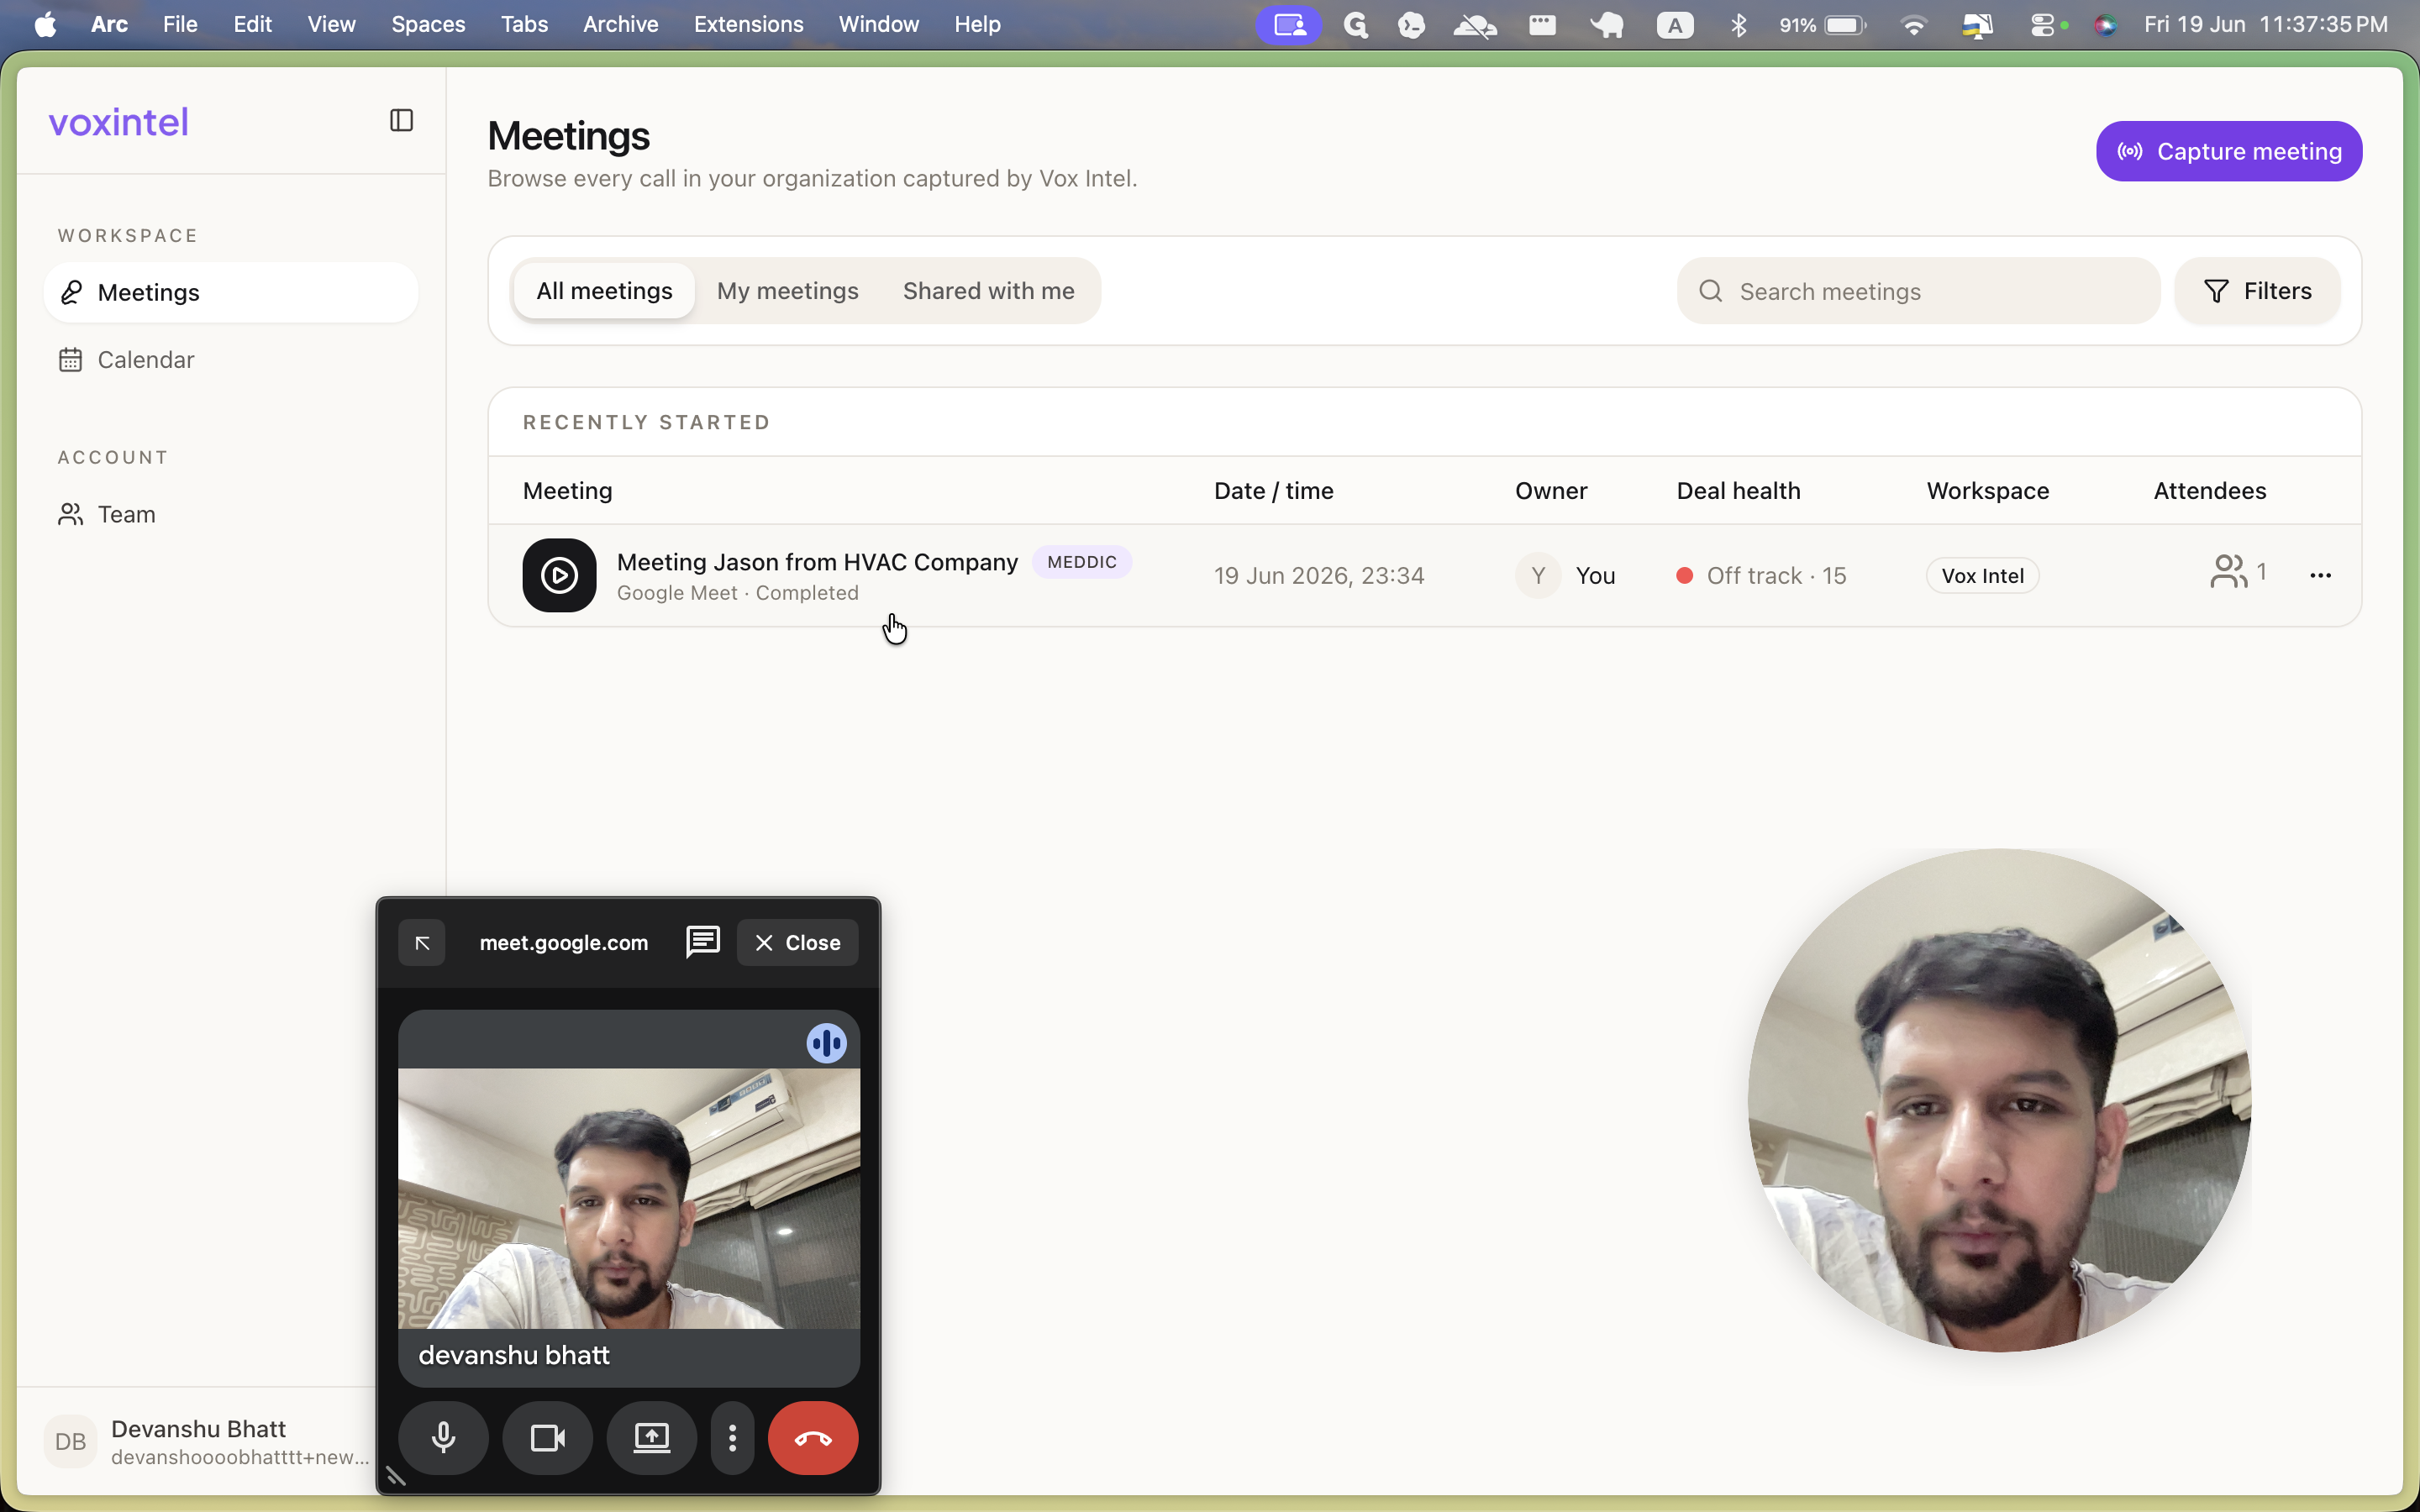The width and height of the screenshot is (2420, 1512).
Task: Return to Meet tab via arrow icon
Action: 422,943
